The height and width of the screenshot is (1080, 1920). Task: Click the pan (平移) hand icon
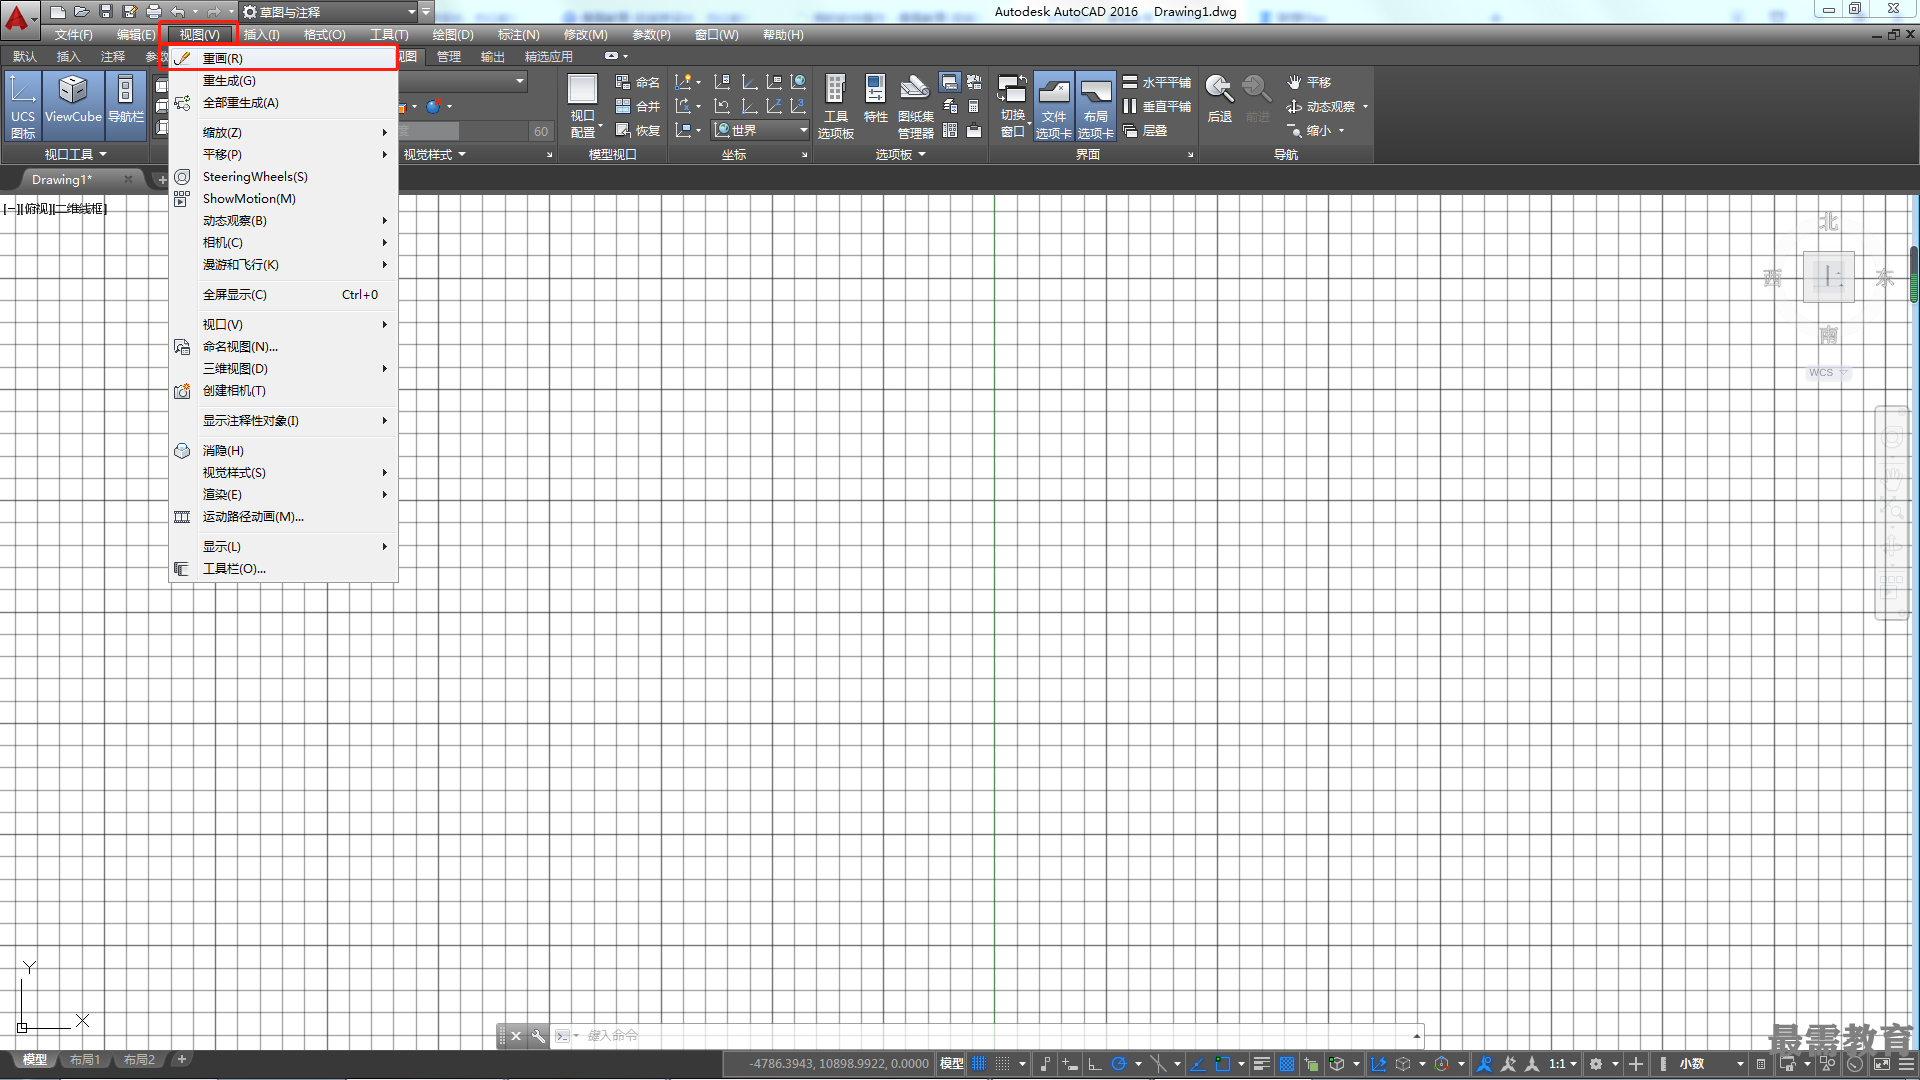[1294, 82]
